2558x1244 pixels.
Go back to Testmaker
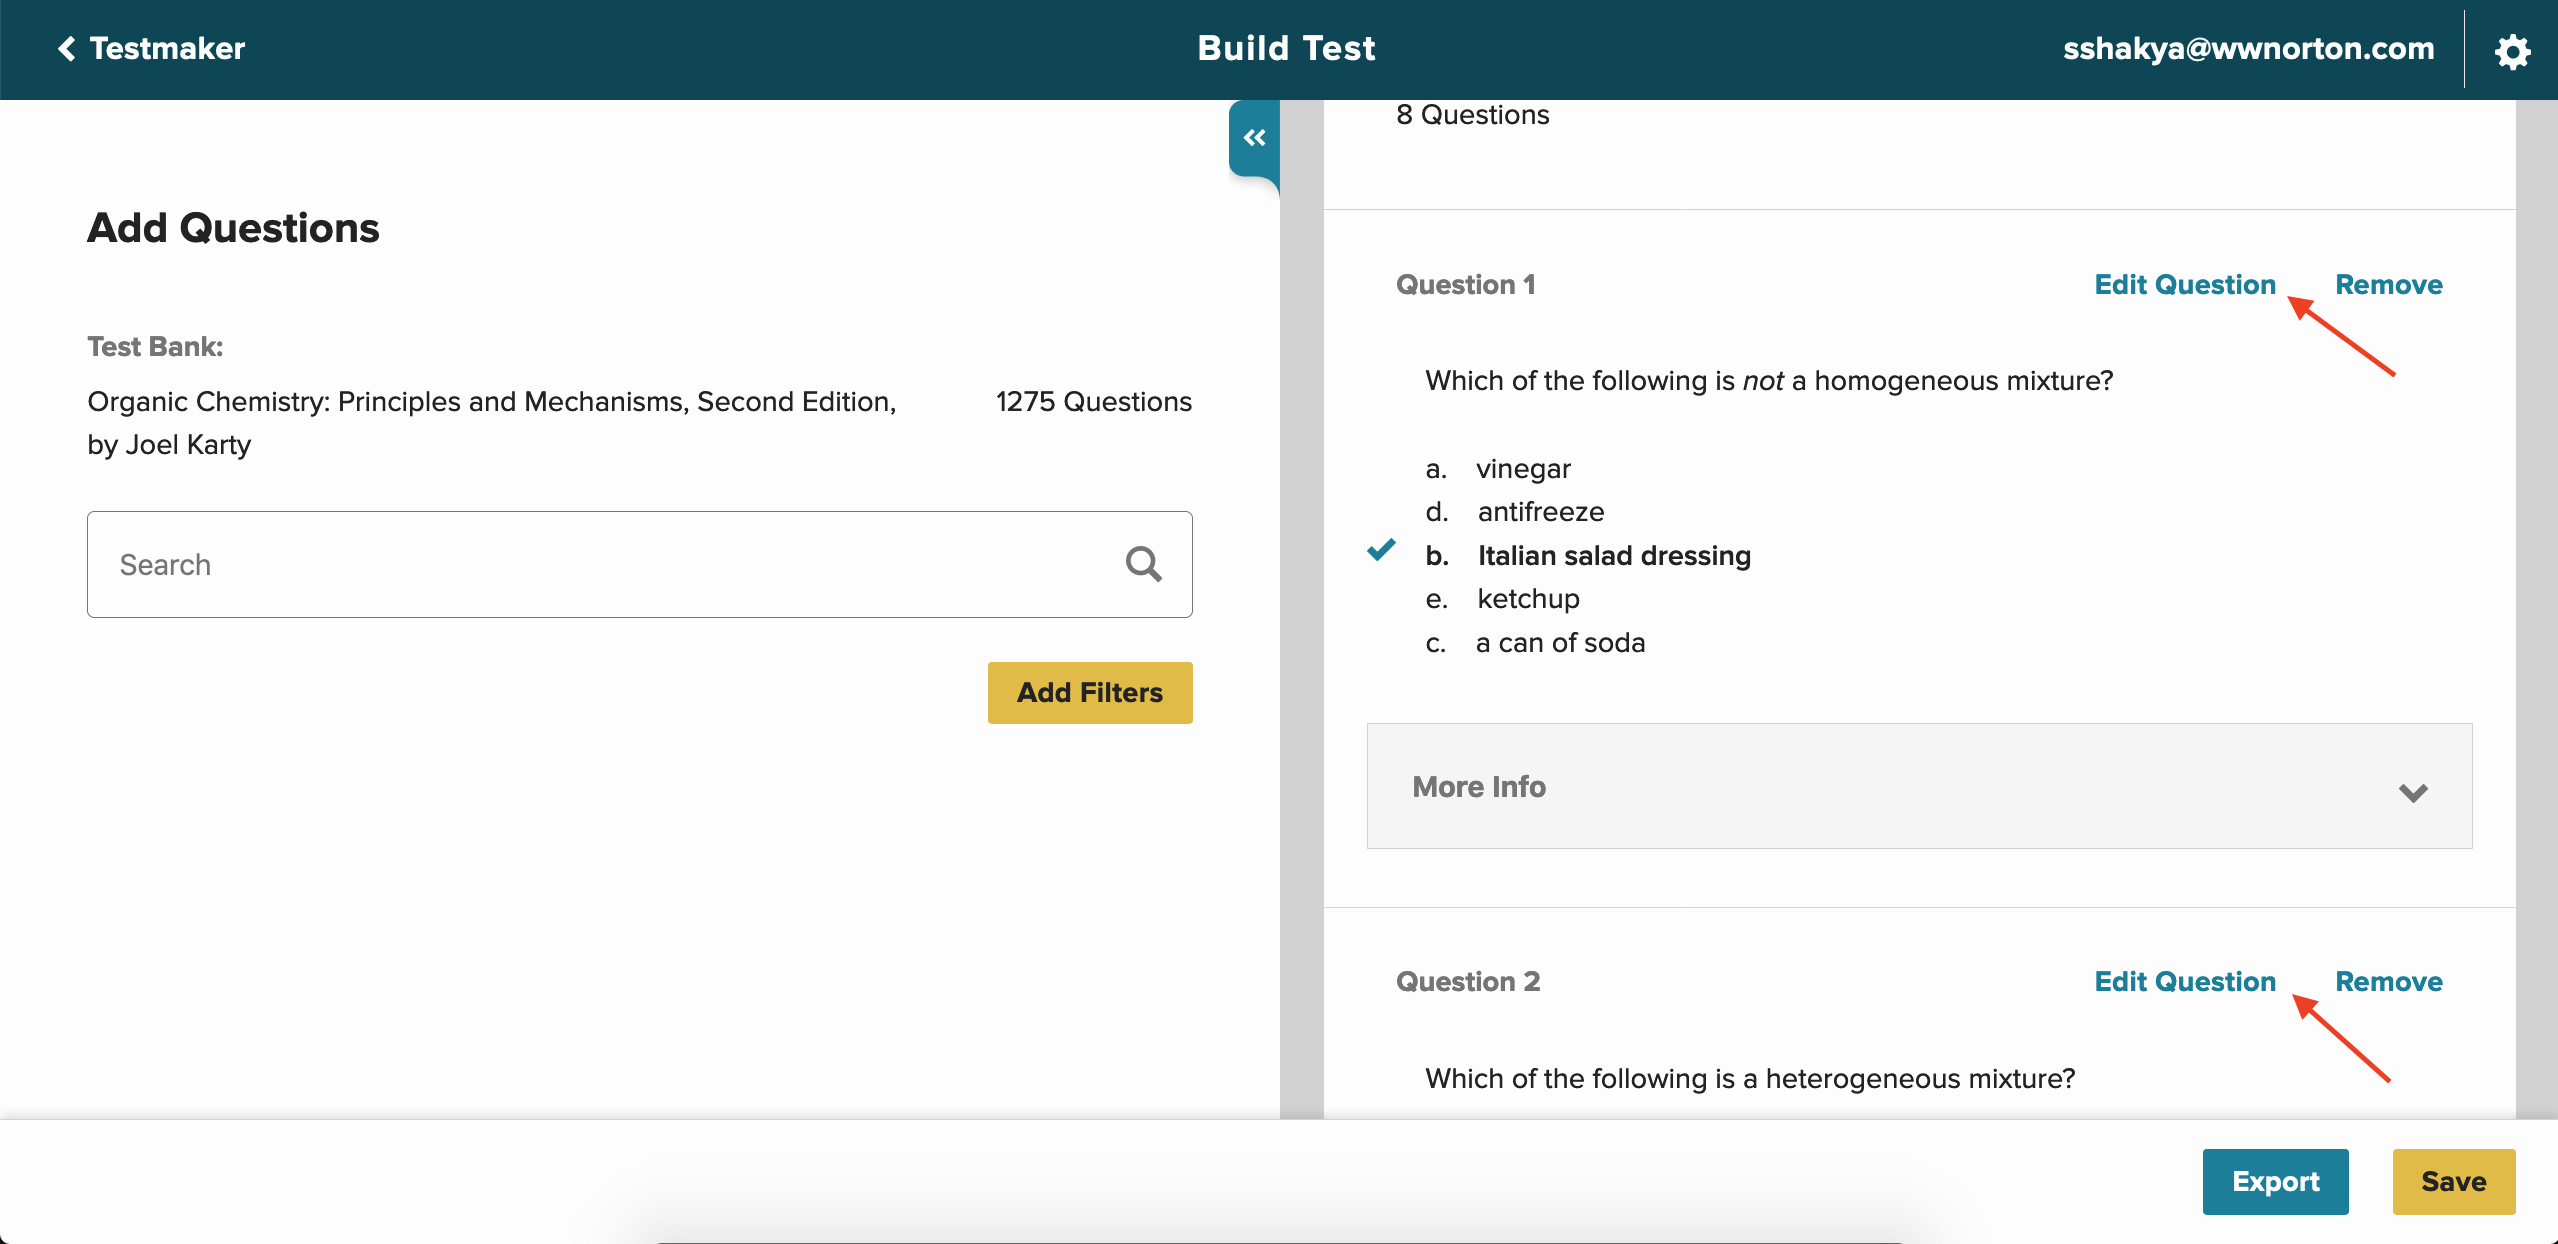click(x=167, y=48)
